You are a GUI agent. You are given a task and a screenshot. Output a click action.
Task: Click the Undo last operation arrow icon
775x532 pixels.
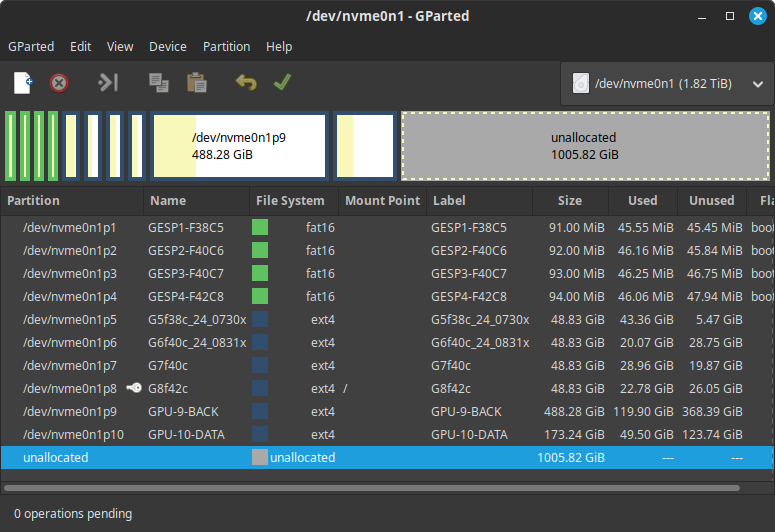(246, 83)
